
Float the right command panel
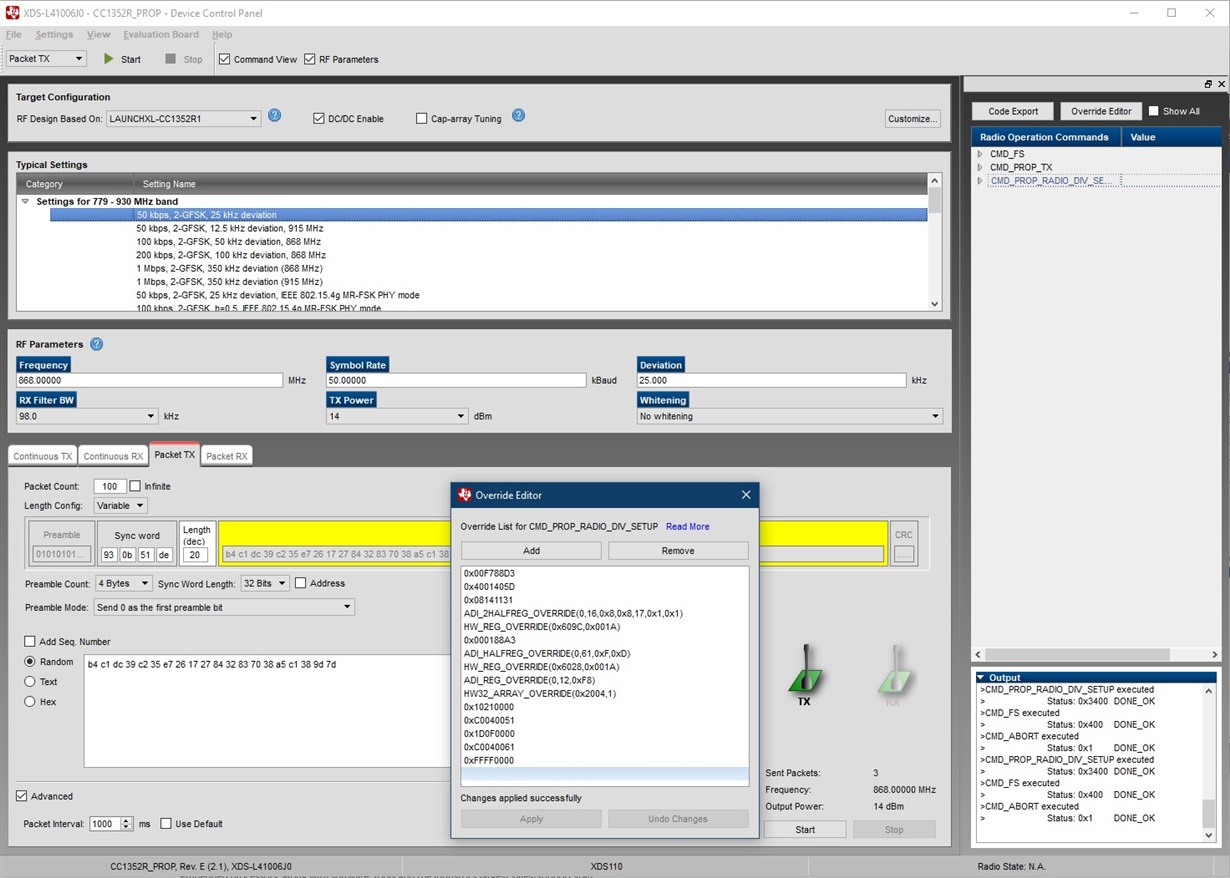click(x=1208, y=84)
